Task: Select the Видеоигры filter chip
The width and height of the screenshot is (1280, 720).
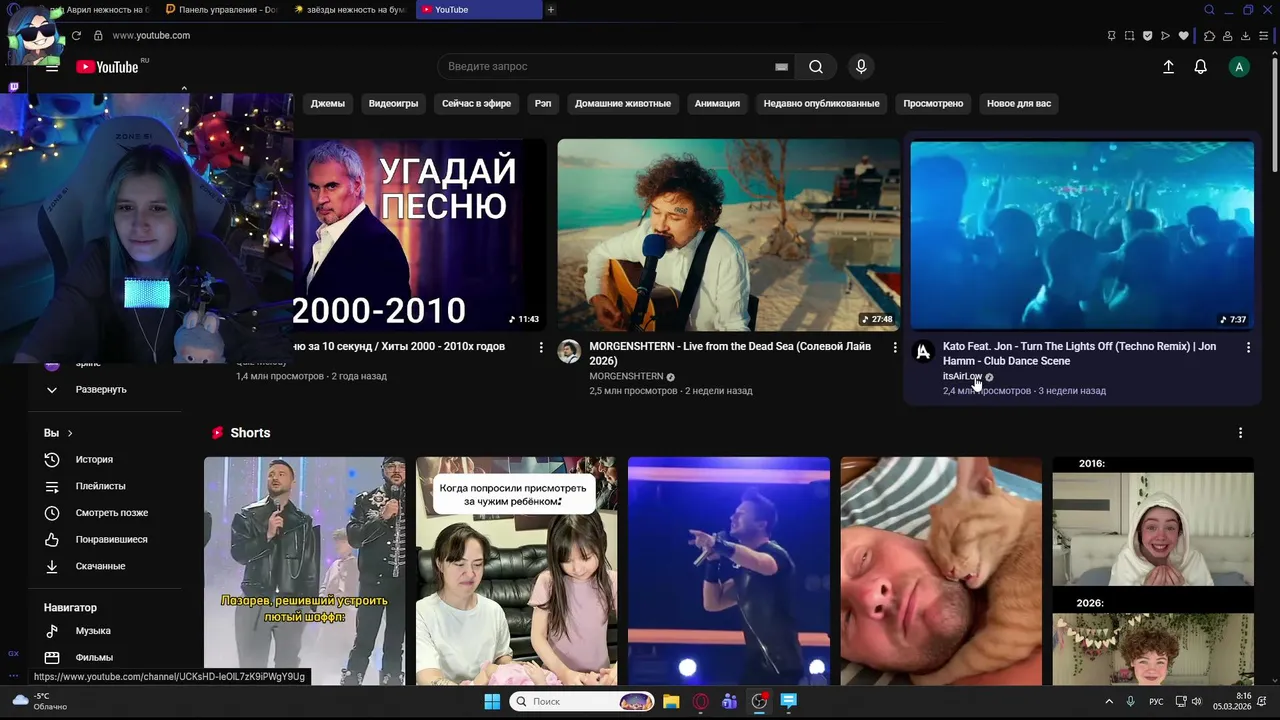Action: [x=393, y=104]
